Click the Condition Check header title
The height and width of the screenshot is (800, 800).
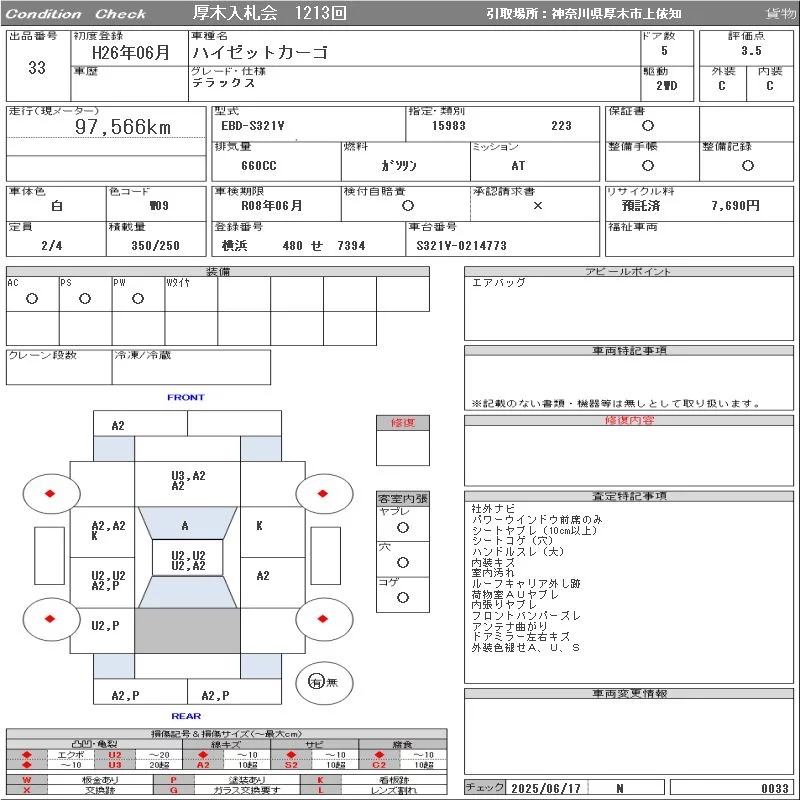coord(76,14)
